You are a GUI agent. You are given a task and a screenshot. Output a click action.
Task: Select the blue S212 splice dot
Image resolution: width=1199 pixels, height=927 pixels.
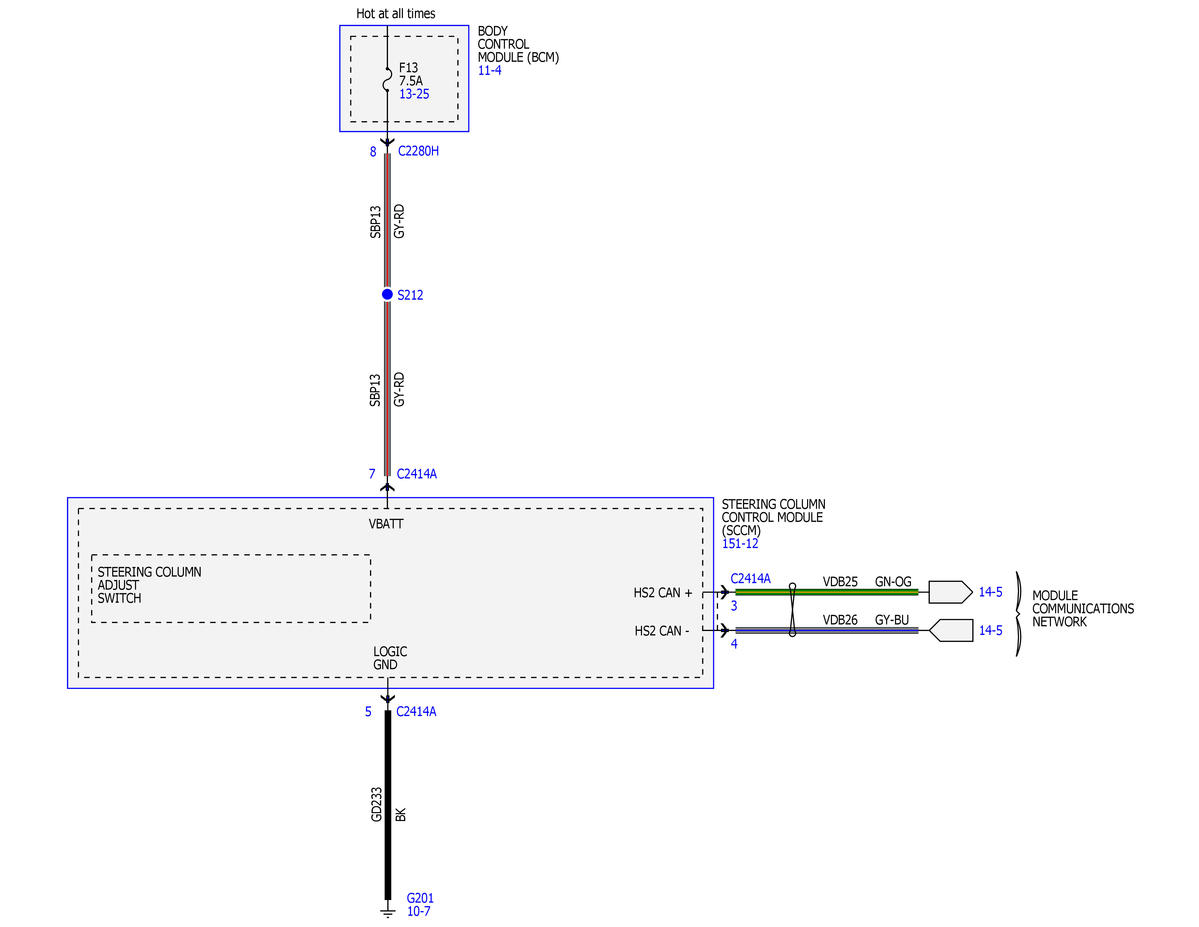(387, 294)
